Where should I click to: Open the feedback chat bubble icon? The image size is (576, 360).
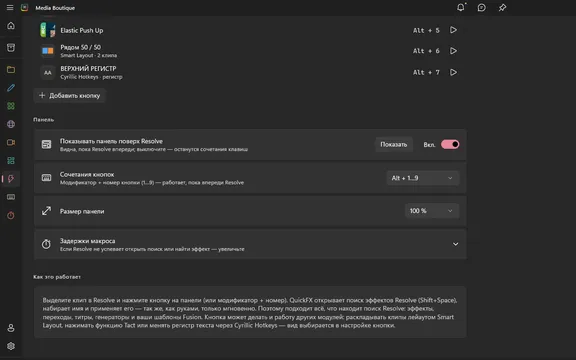(x=482, y=7)
